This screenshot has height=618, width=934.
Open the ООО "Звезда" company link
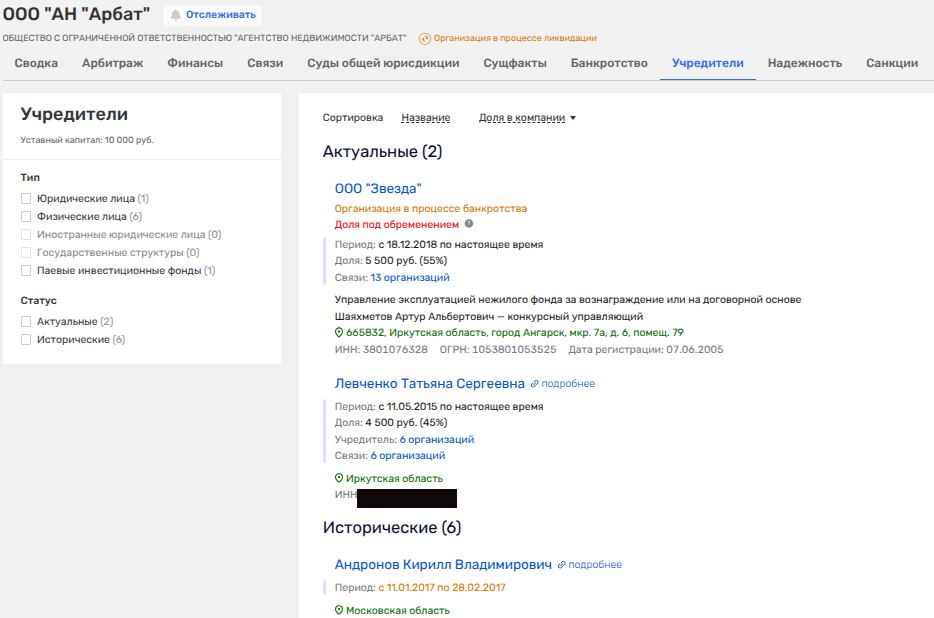378,188
